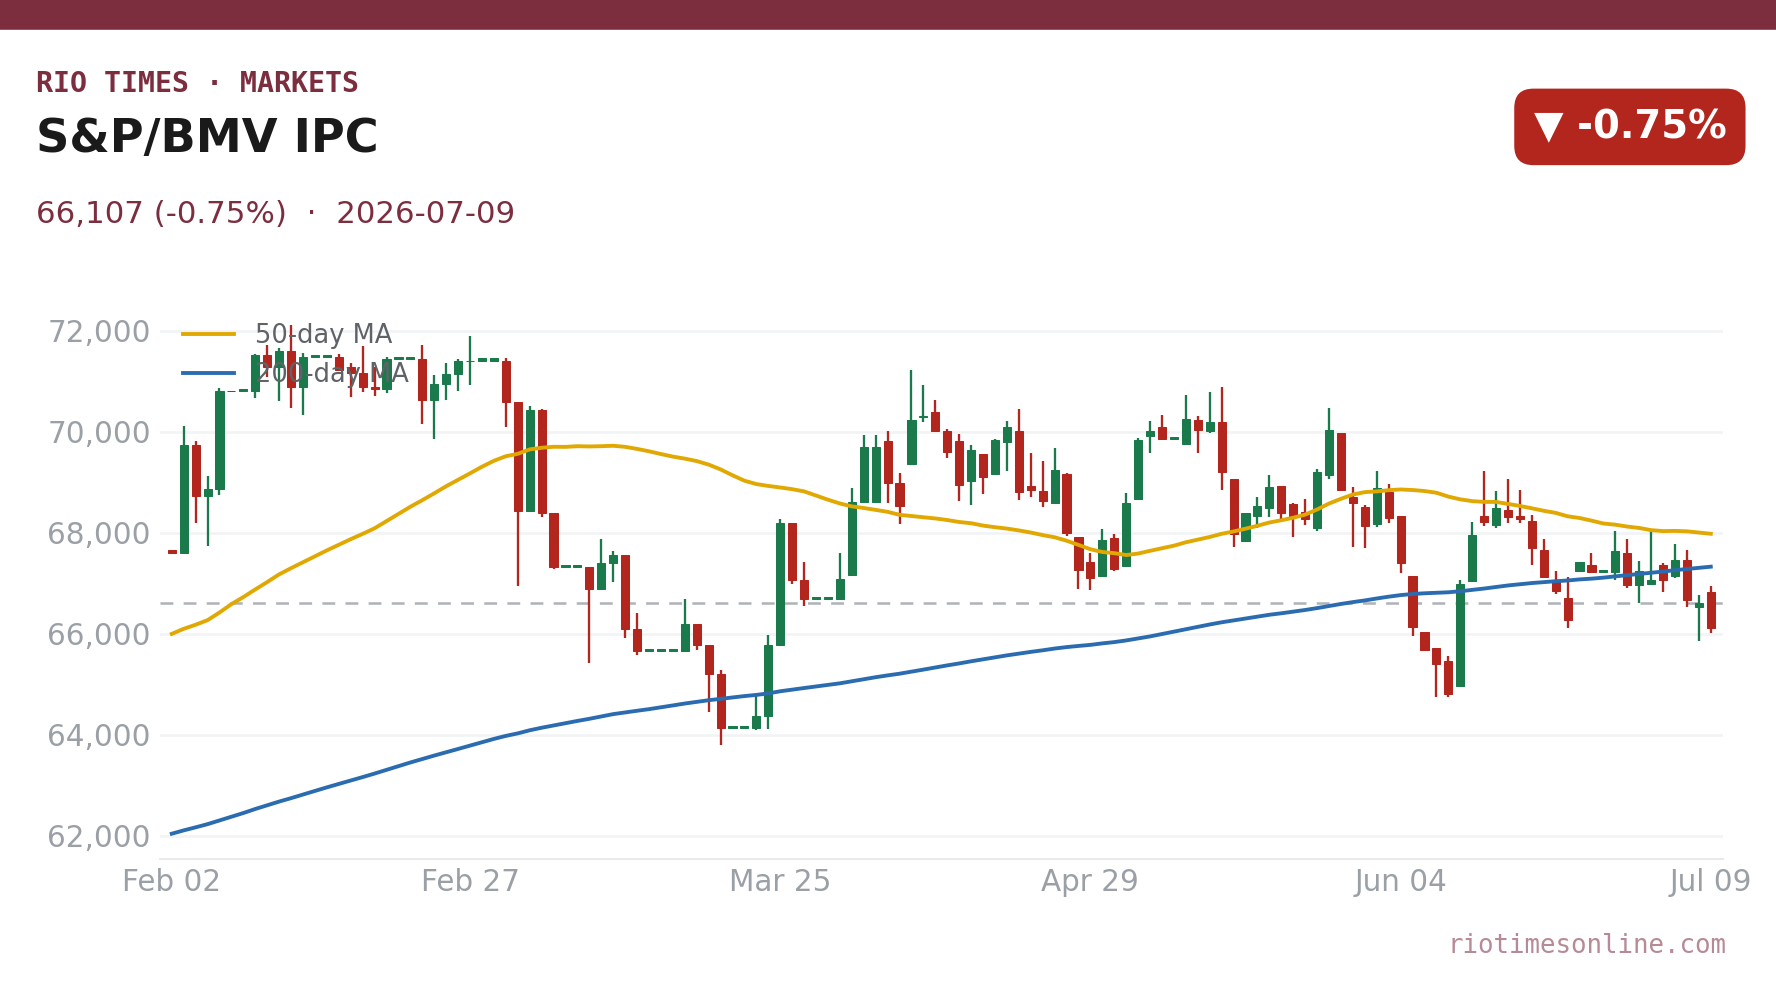Click the 62,000 y-axis label
The height and width of the screenshot is (999, 1776).
(99, 837)
